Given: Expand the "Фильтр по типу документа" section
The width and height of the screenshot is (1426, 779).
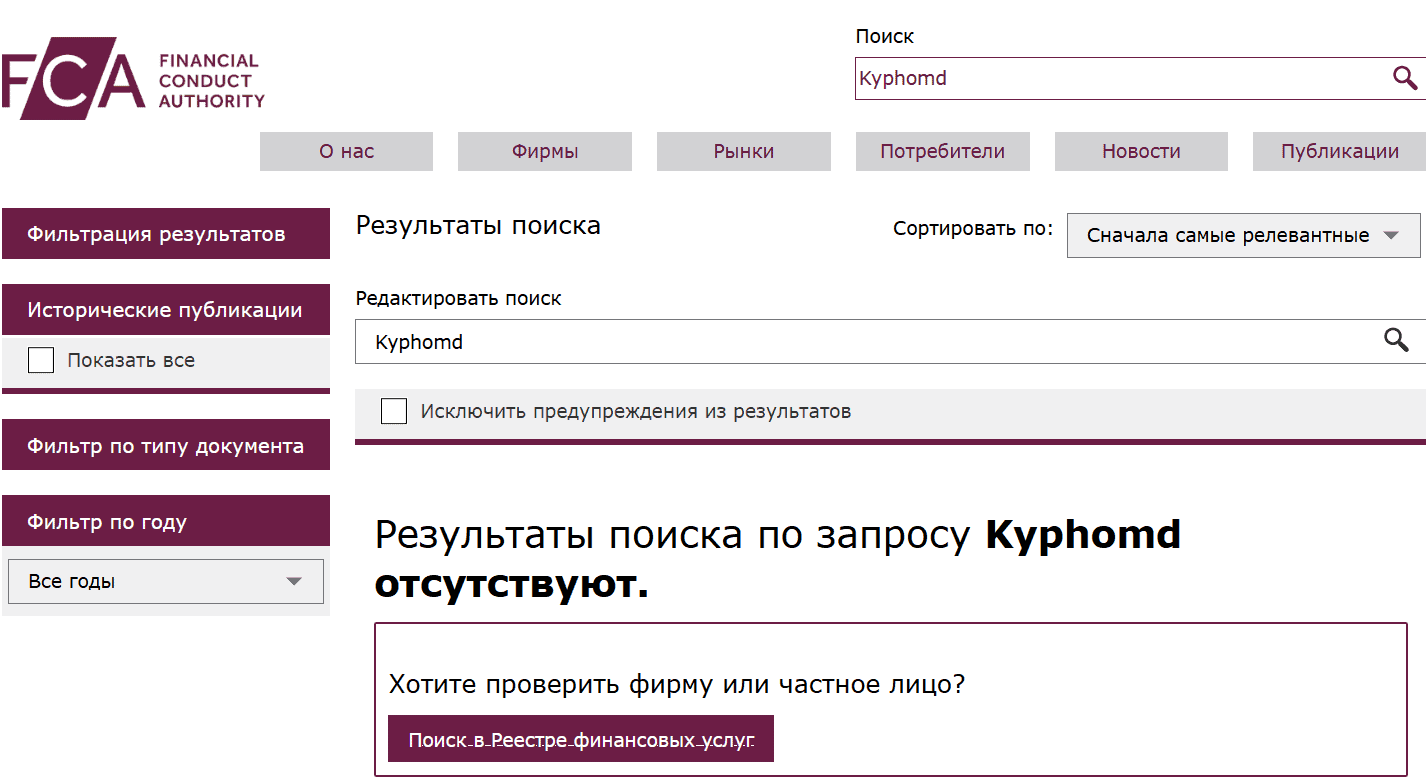Looking at the screenshot, I should pos(166,444).
